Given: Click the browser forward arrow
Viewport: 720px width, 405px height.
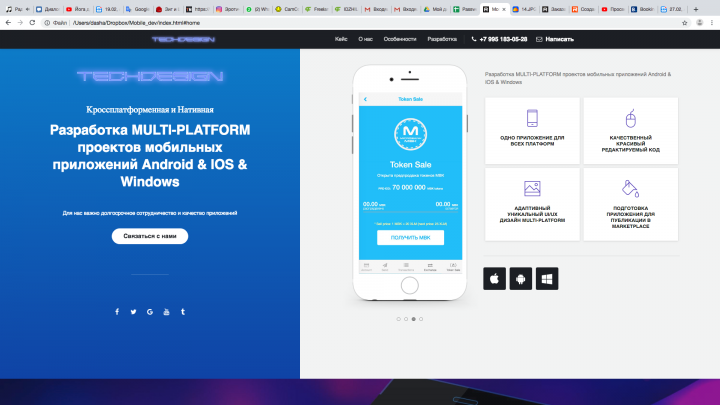Looking at the screenshot, I should click(x=20, y=22).
